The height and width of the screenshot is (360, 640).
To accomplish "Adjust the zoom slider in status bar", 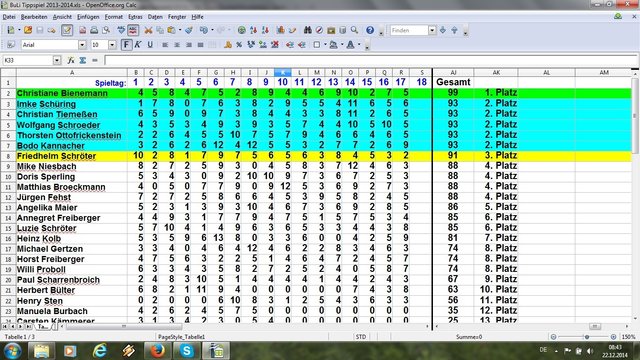I will tap(587, 337).
